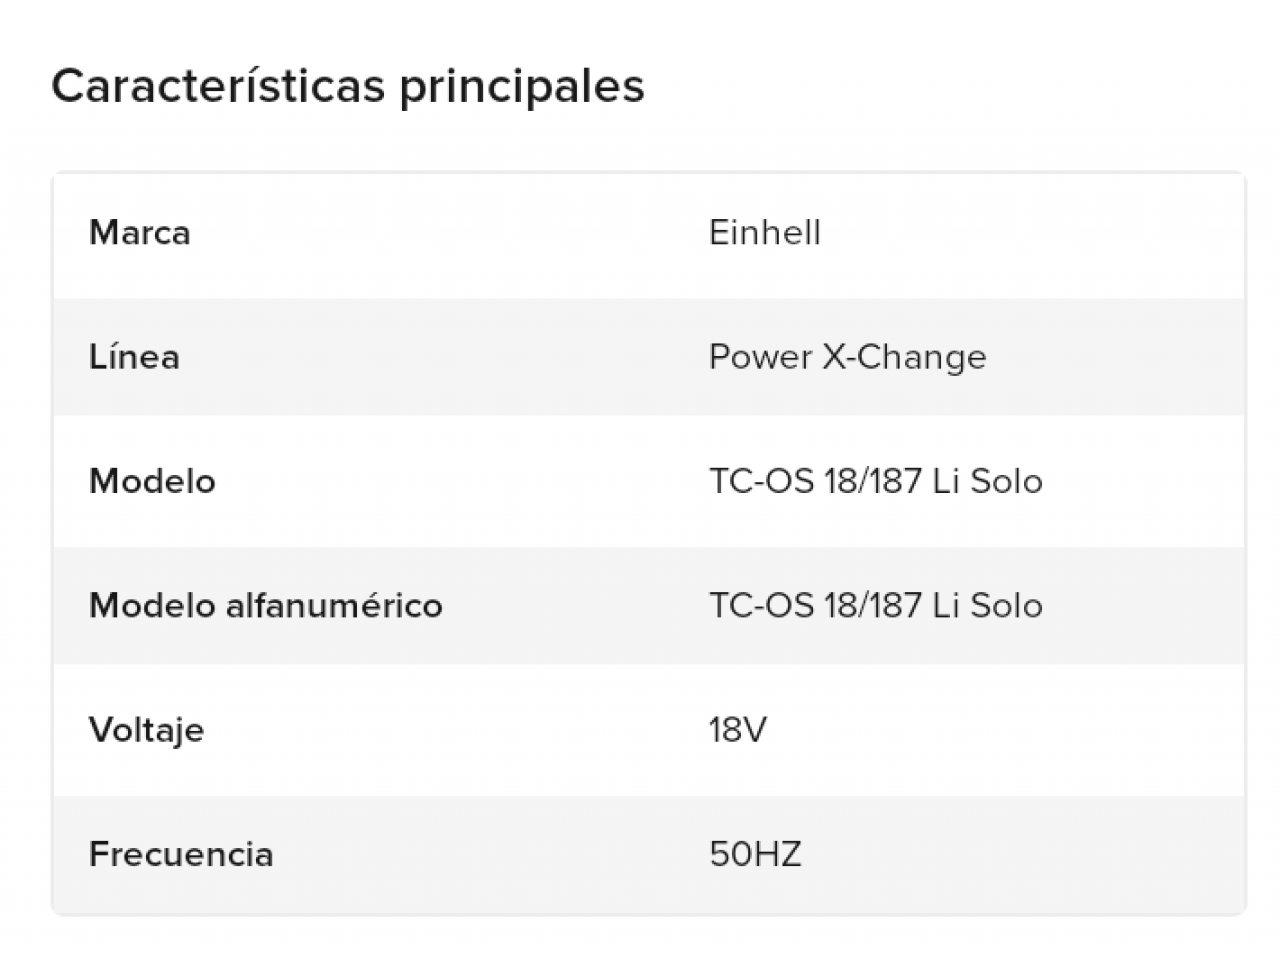Click the Modelo alfanumérico table row

point(649,605)
